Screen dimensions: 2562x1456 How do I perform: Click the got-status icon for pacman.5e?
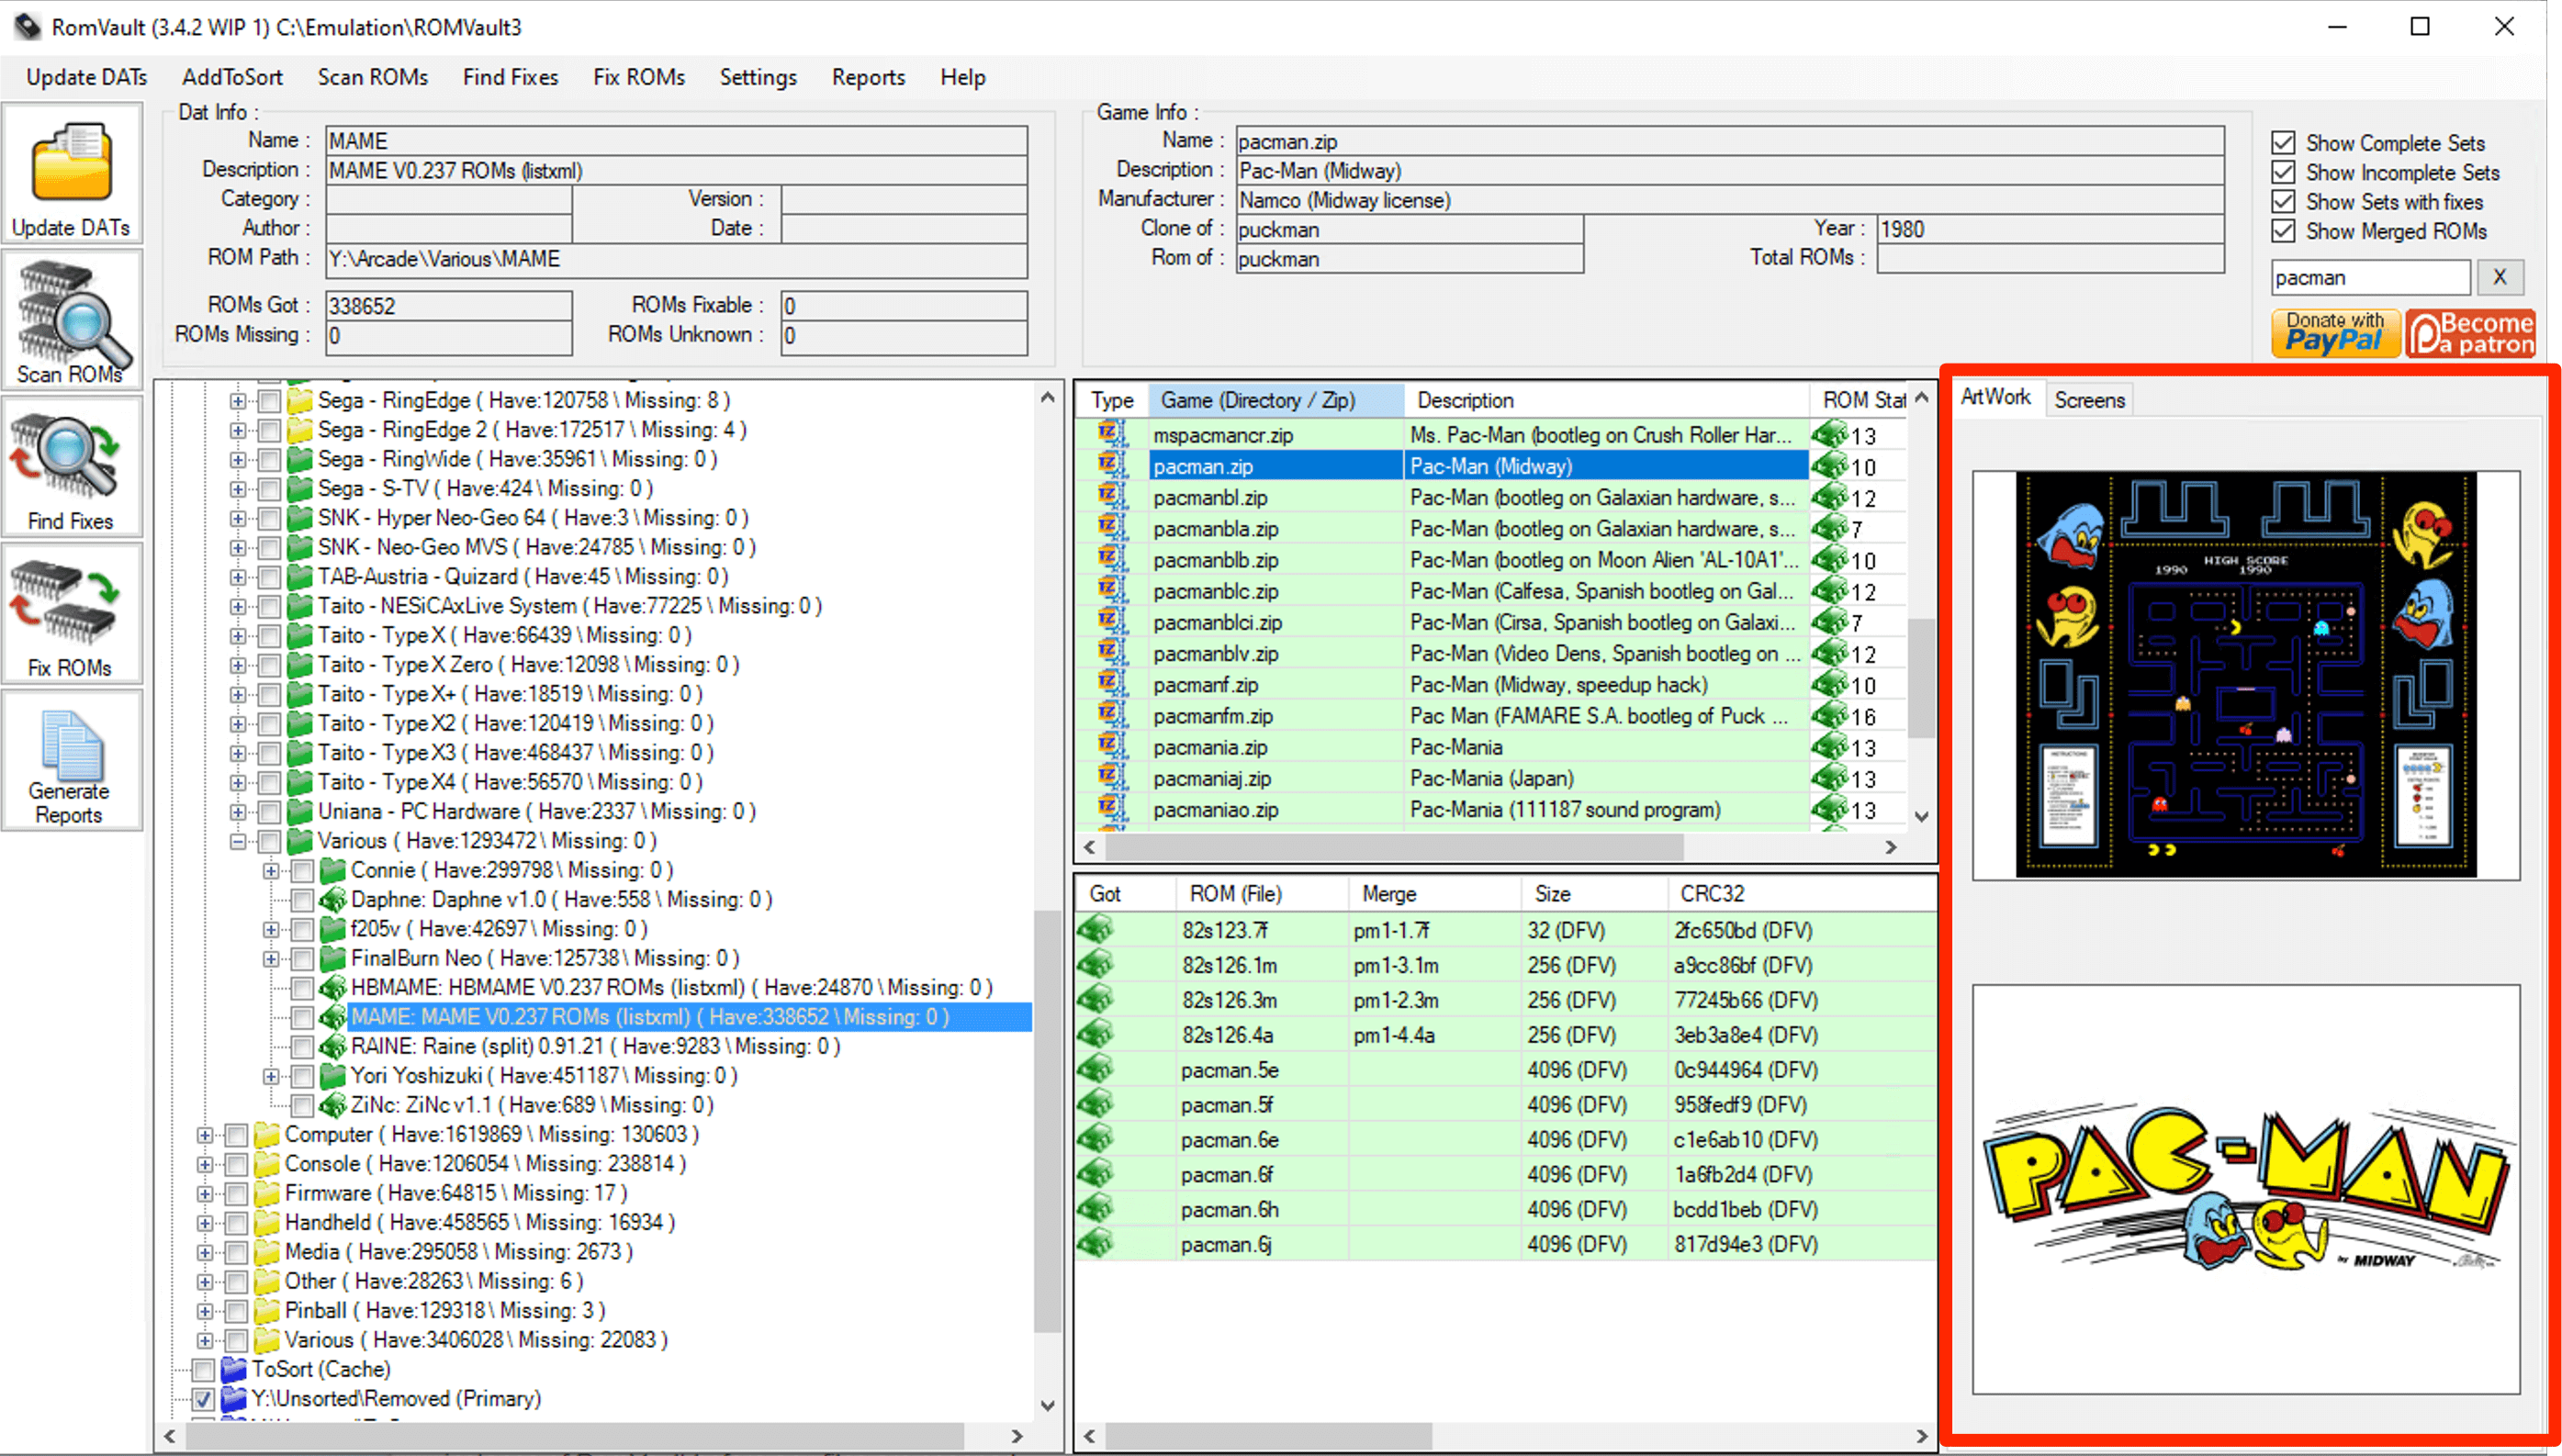[1095, 1070]
